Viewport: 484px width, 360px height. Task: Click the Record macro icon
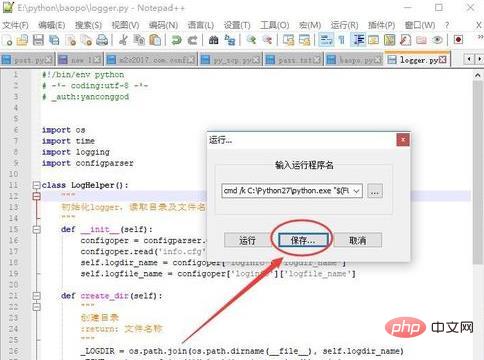(458, 40)
